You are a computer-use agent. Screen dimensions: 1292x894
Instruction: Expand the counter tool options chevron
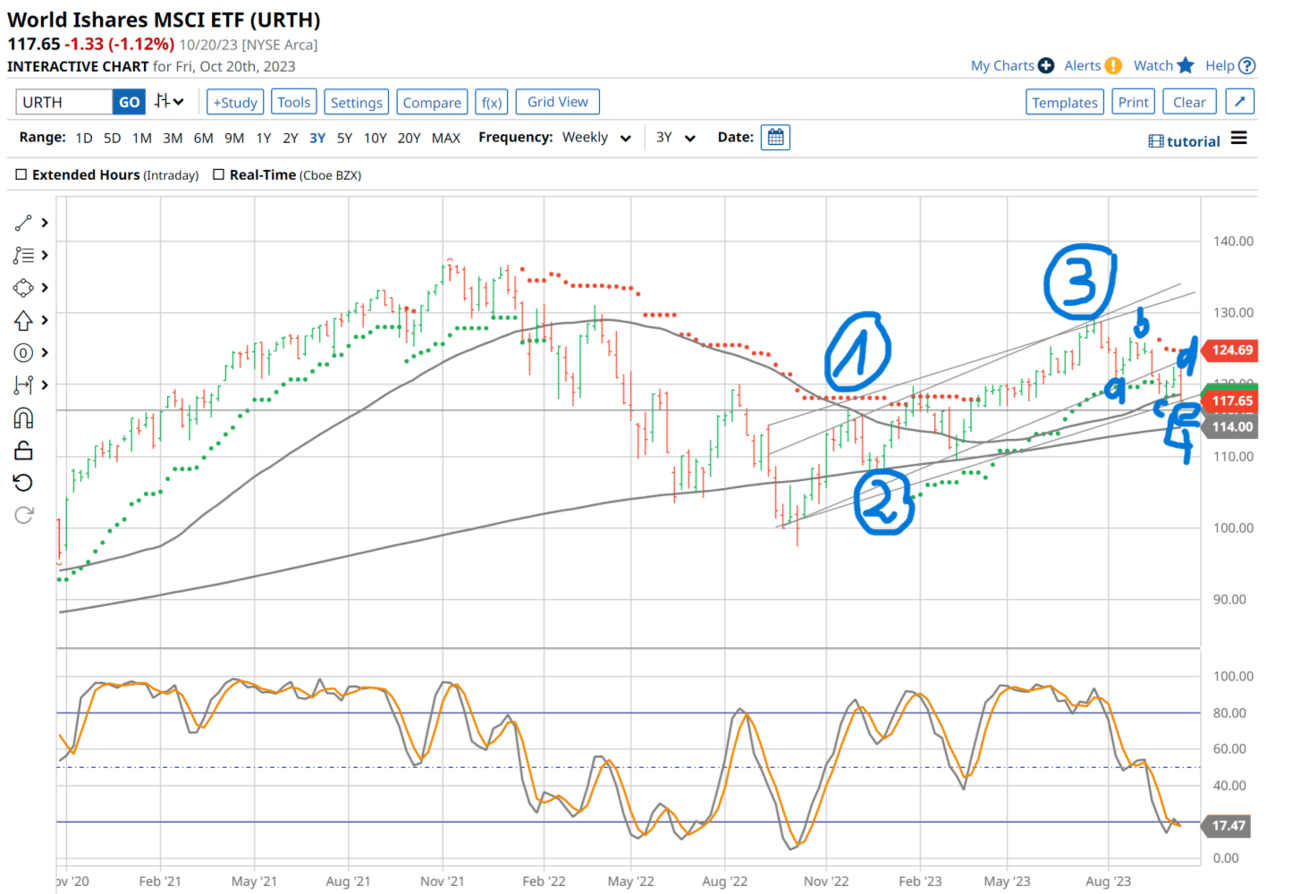click(44, 352)
